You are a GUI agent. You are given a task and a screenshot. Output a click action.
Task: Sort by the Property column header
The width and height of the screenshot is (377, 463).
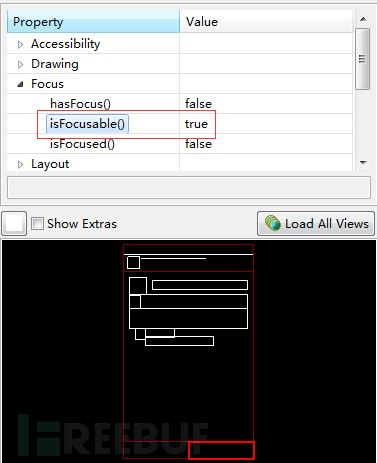pyautogui.click(x=93, y=22)
